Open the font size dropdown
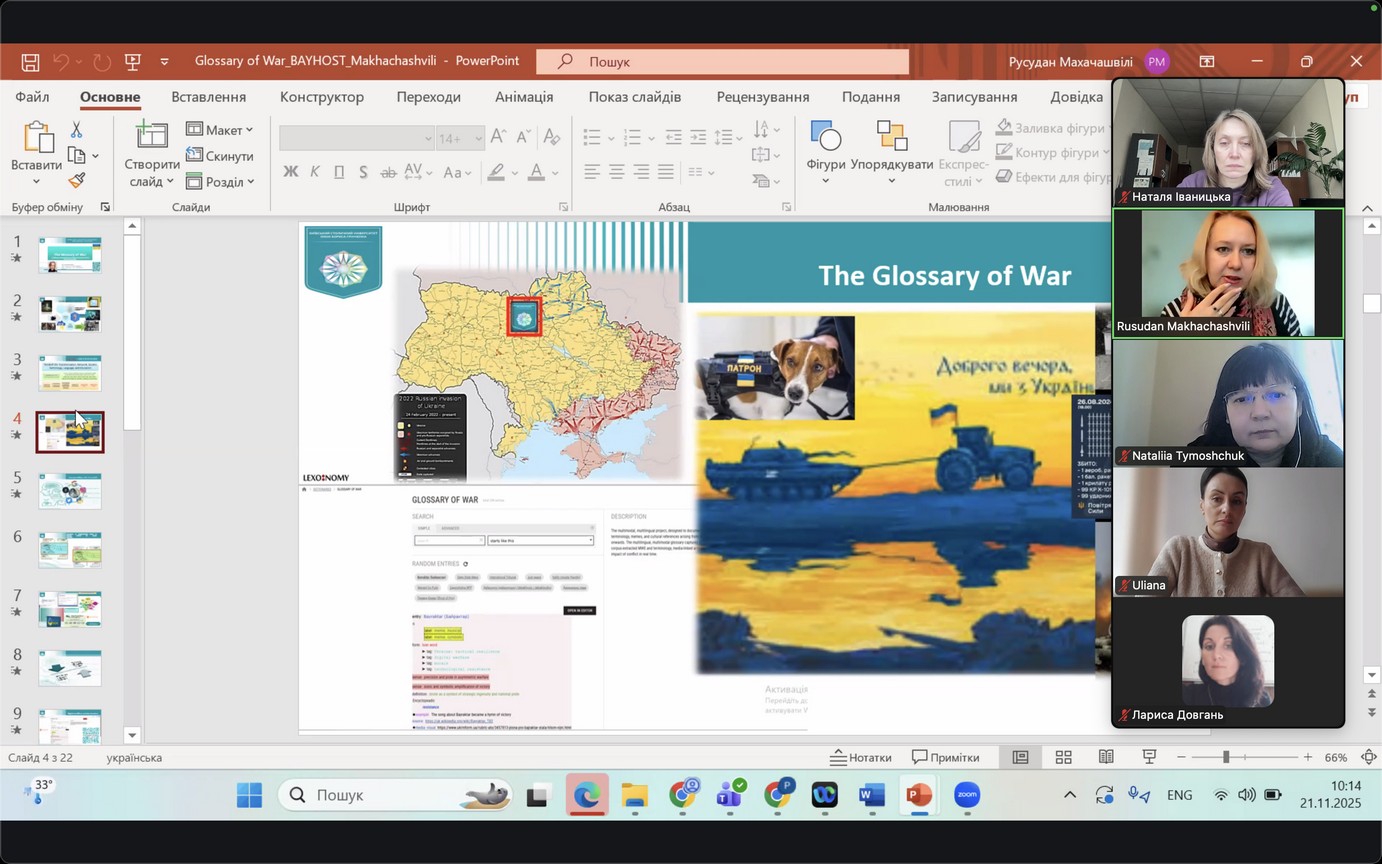Image resolution: width=1382 pixels, height=864 pixels. [x=477, y=139]
